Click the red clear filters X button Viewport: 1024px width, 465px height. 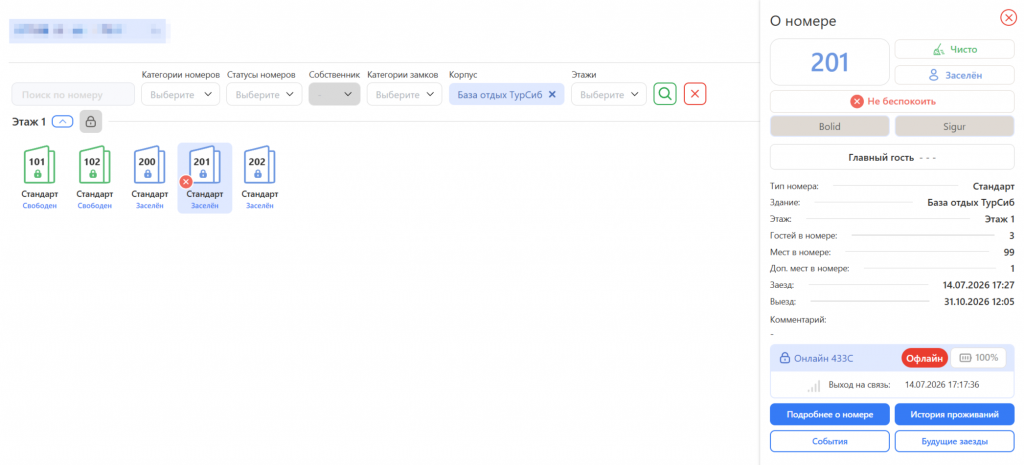coord(695,94)
